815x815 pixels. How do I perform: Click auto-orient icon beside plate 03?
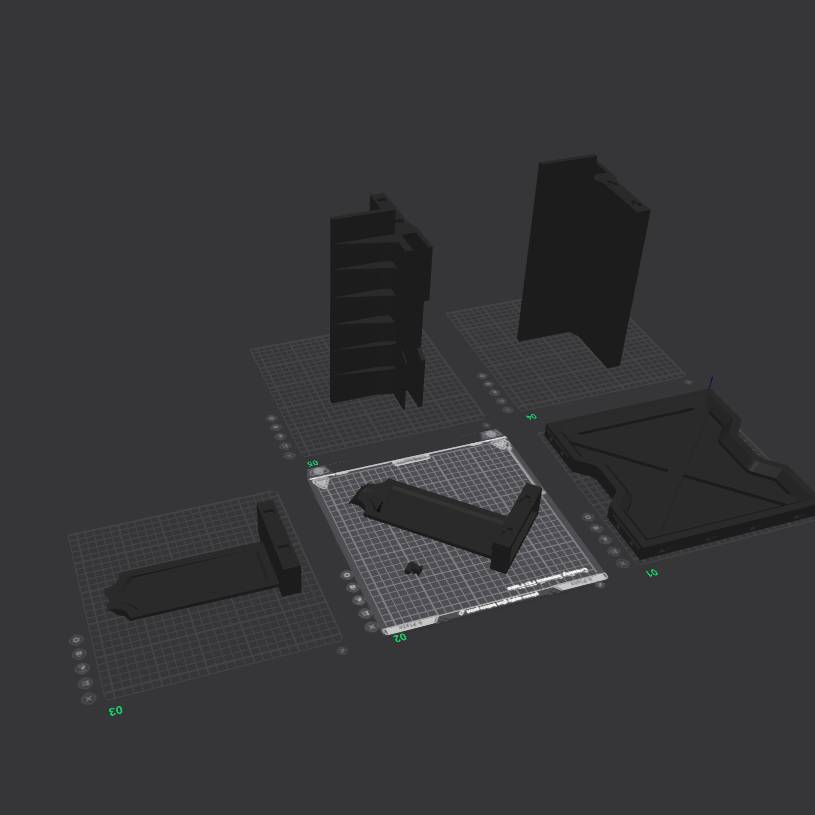click(x=85, y=683)
